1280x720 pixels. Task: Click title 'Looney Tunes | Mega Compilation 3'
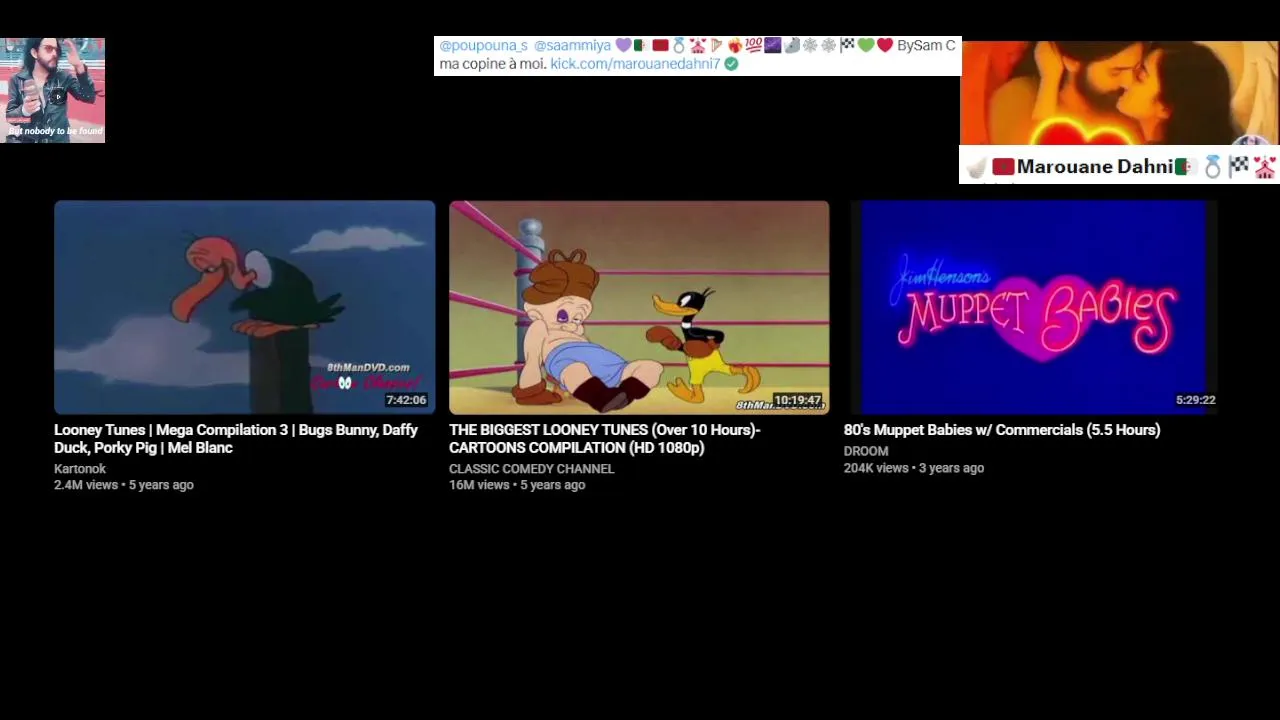click(x=236, y=439)
